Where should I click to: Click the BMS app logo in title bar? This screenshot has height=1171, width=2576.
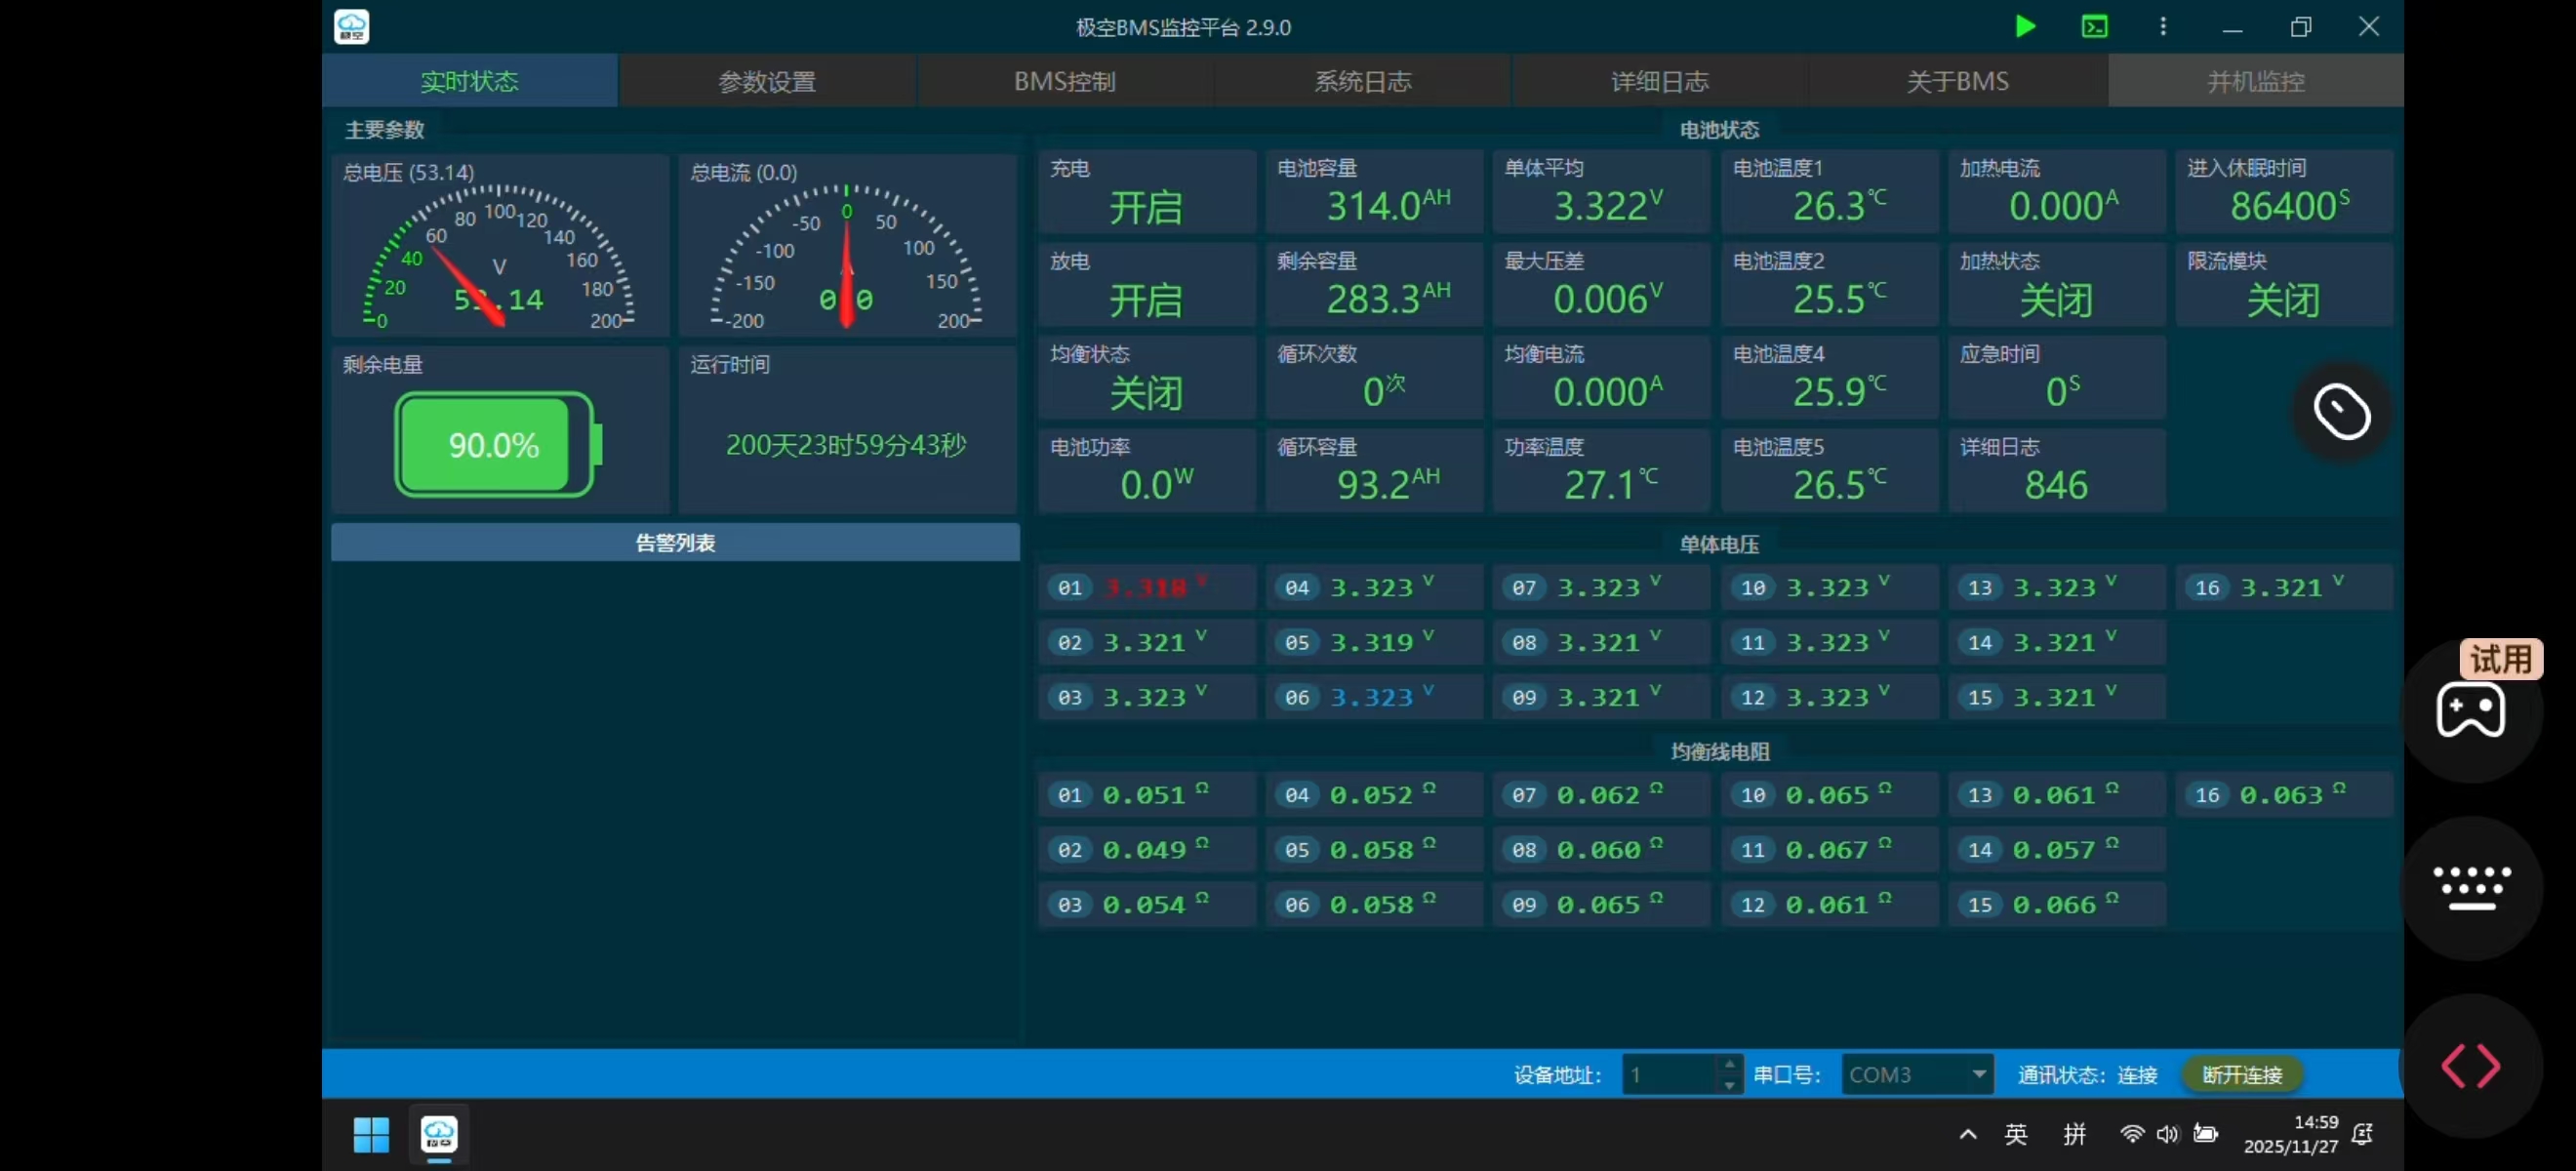[x=351, y=26]
